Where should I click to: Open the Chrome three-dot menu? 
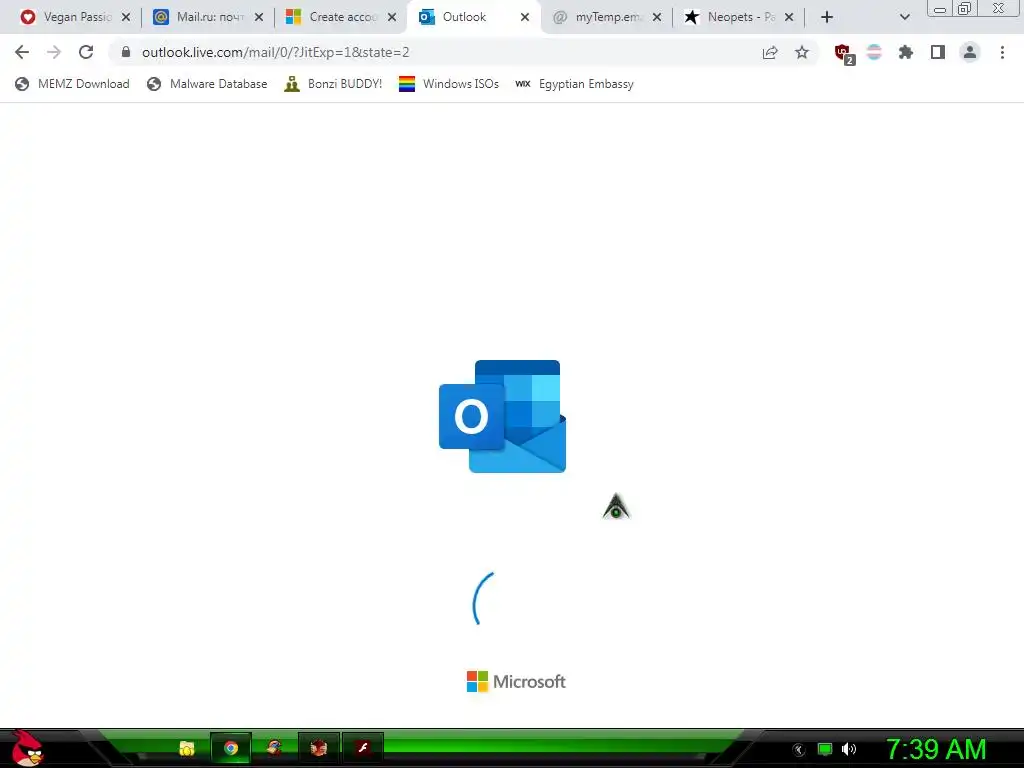tap(1002, 52)
